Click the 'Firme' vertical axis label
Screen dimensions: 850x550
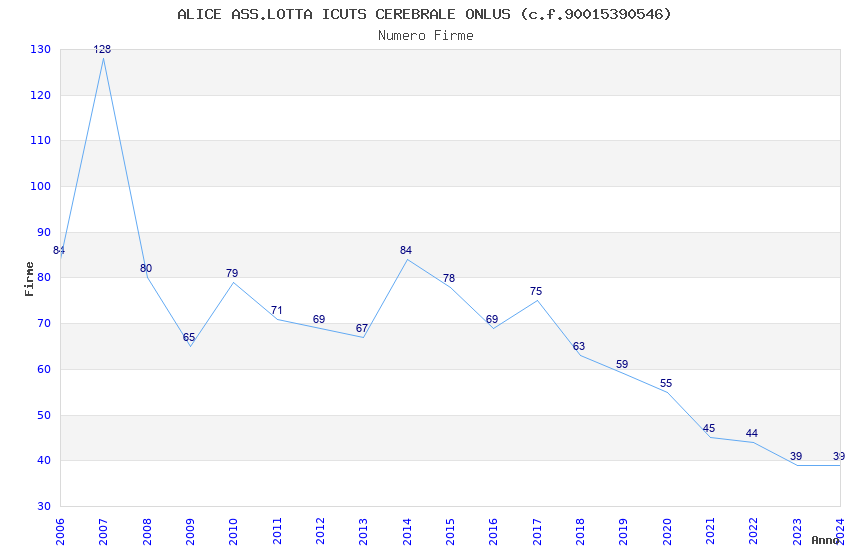29,279
